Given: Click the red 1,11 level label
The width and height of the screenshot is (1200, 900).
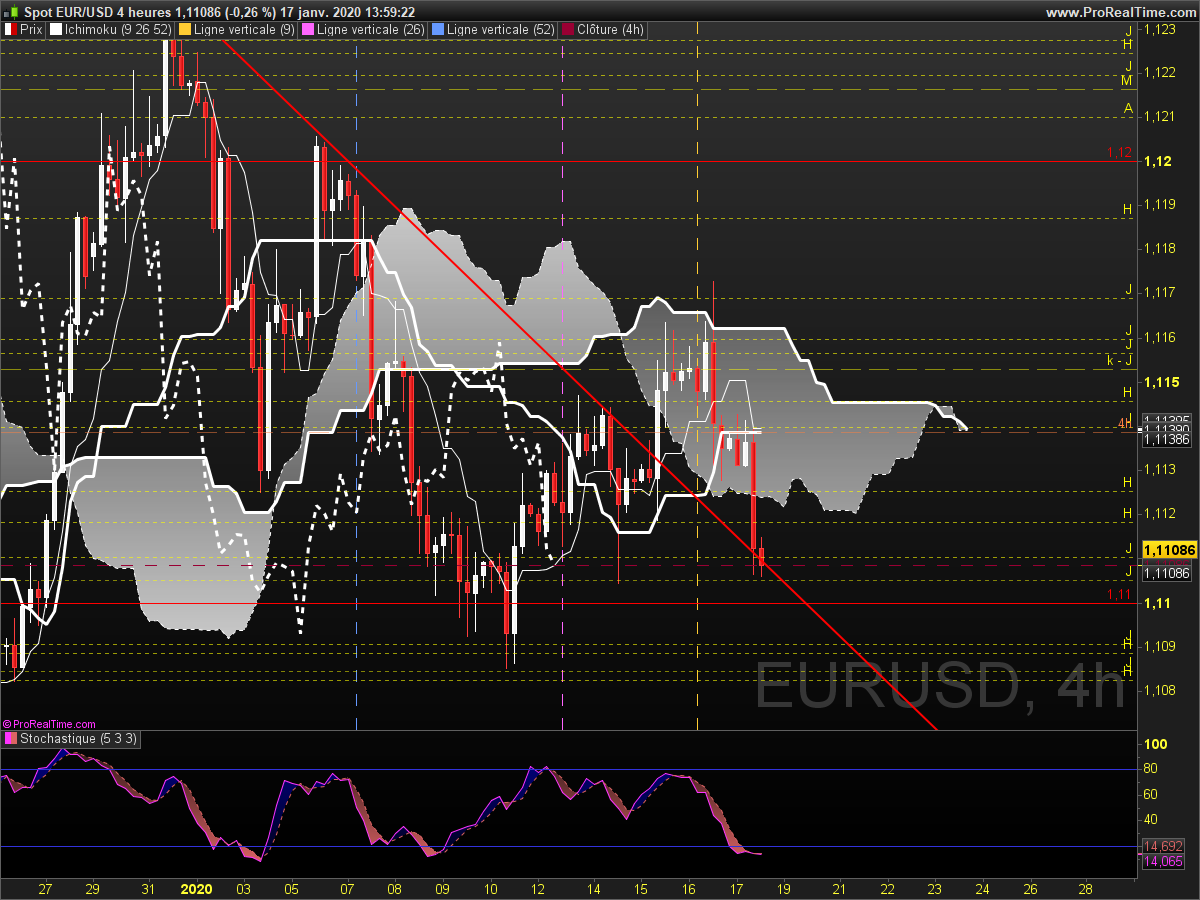Looking at the screenshot, I should coord(1120,595).
